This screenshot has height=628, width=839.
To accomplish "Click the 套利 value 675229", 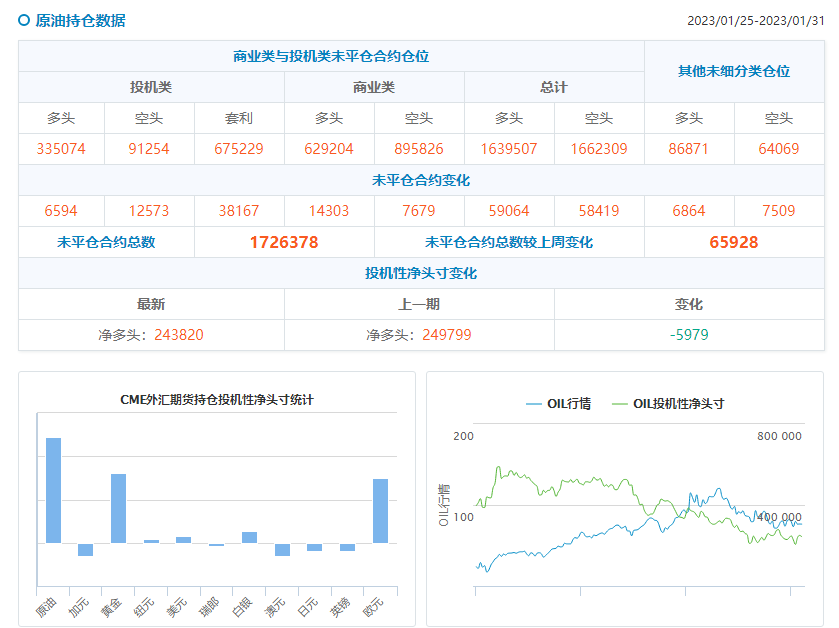I will [239, 149].
